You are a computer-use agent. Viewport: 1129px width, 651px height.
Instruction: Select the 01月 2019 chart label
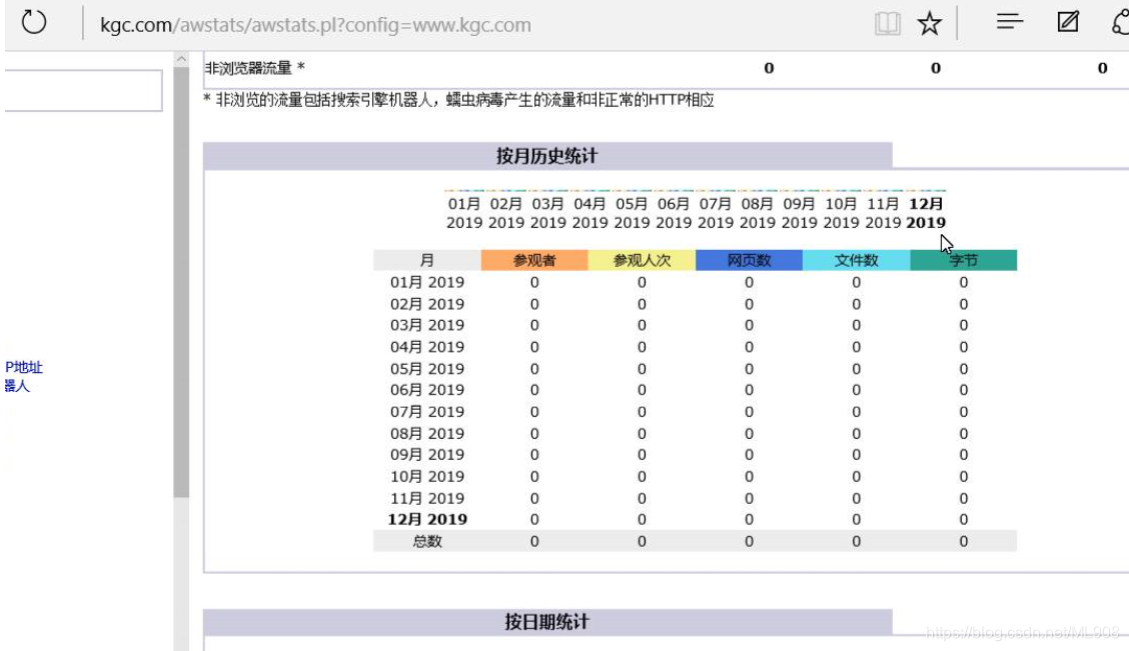(464, 213)
